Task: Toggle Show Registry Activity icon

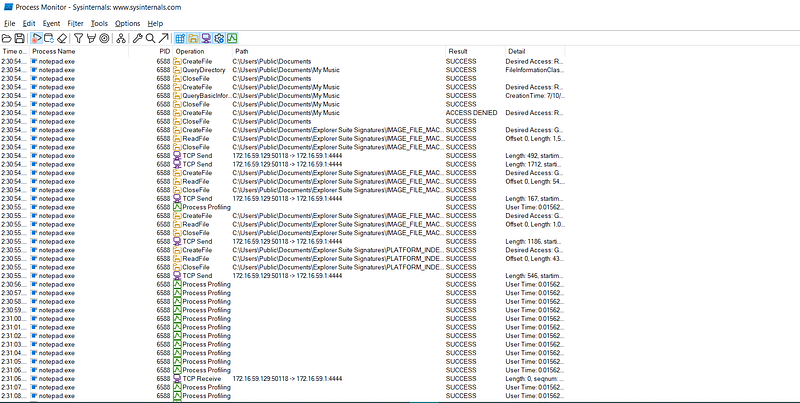Action: [180, 38]
